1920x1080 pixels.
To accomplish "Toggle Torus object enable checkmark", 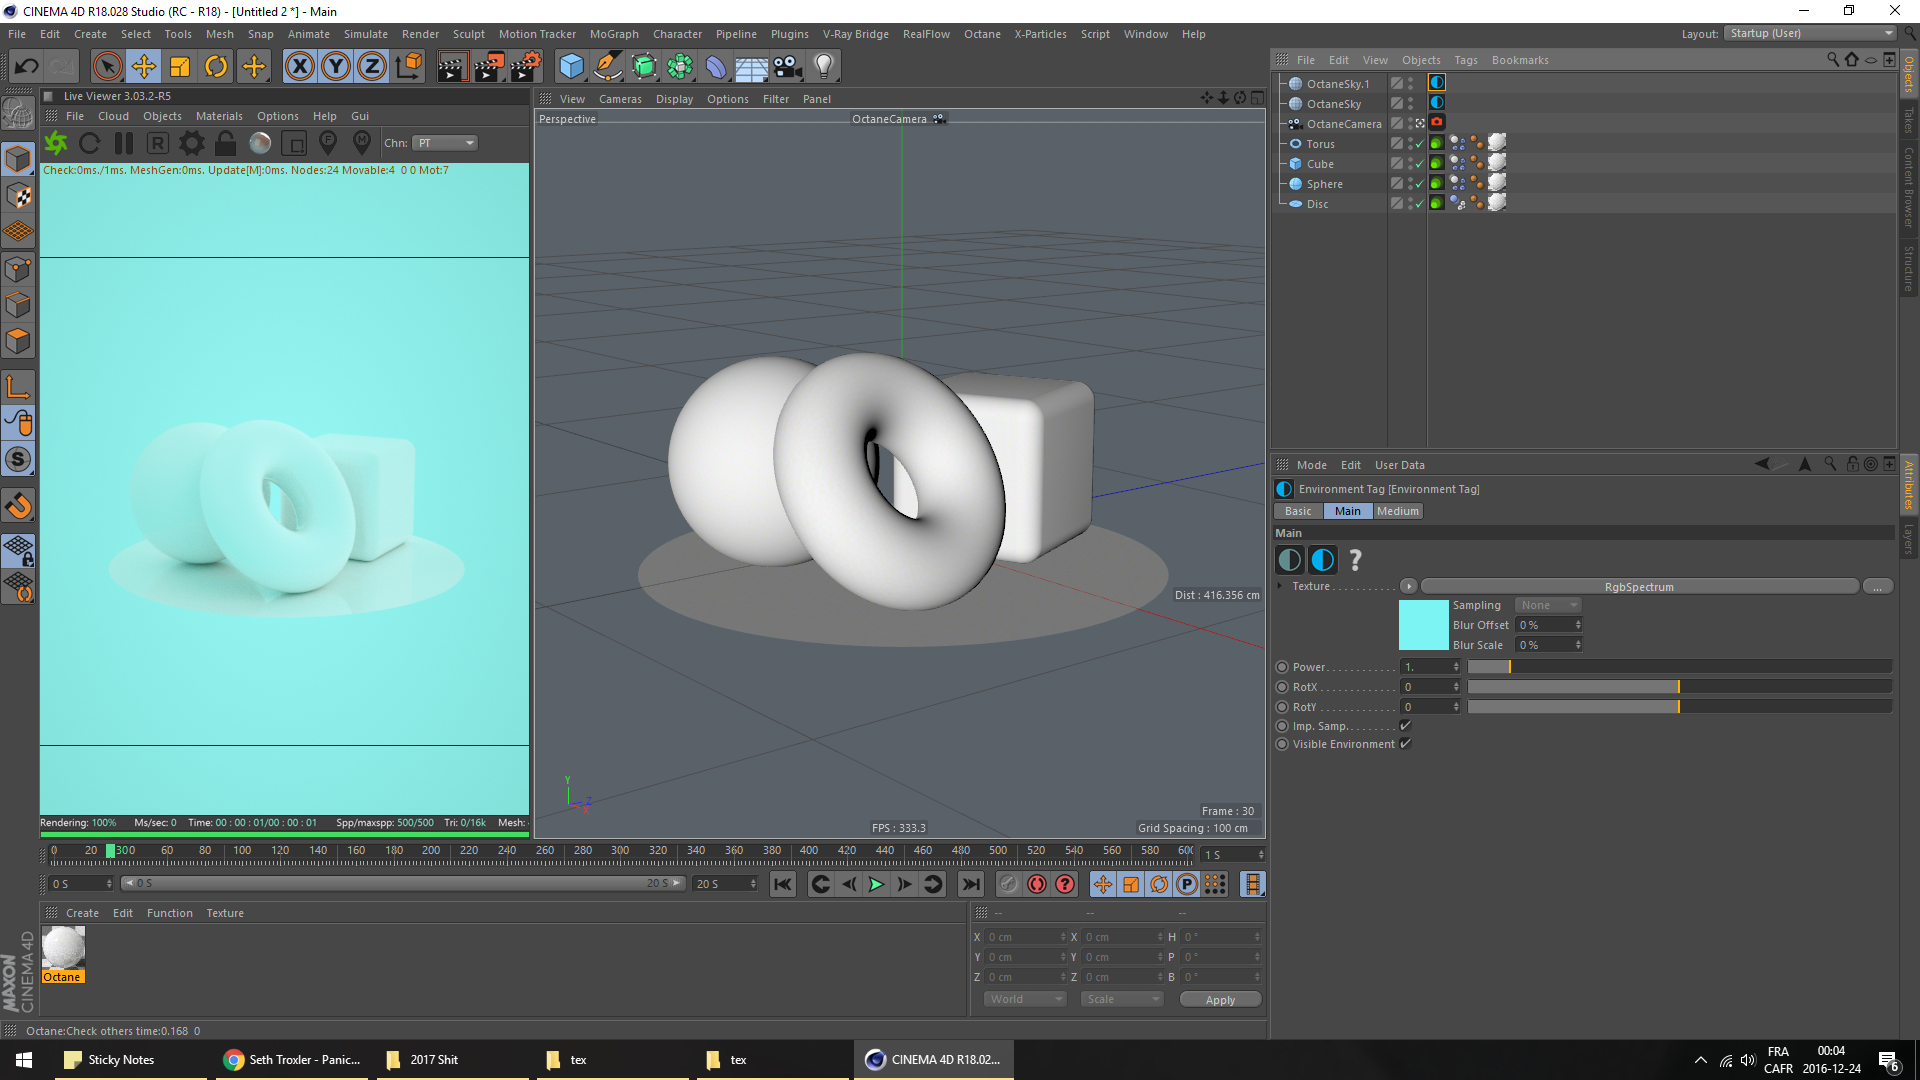I will click(x=1418, y=144).
